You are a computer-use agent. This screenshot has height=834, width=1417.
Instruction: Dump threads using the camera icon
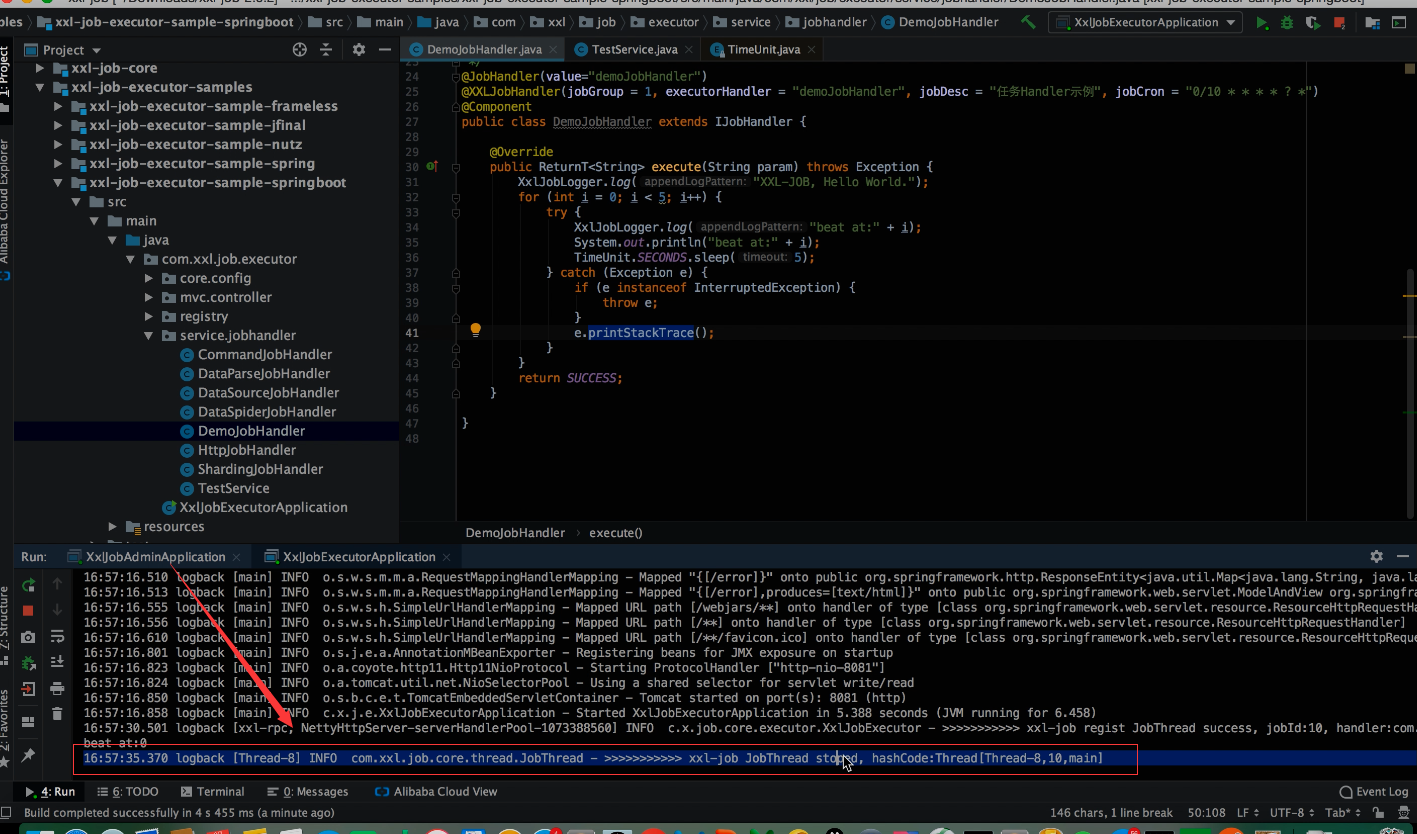28,637
